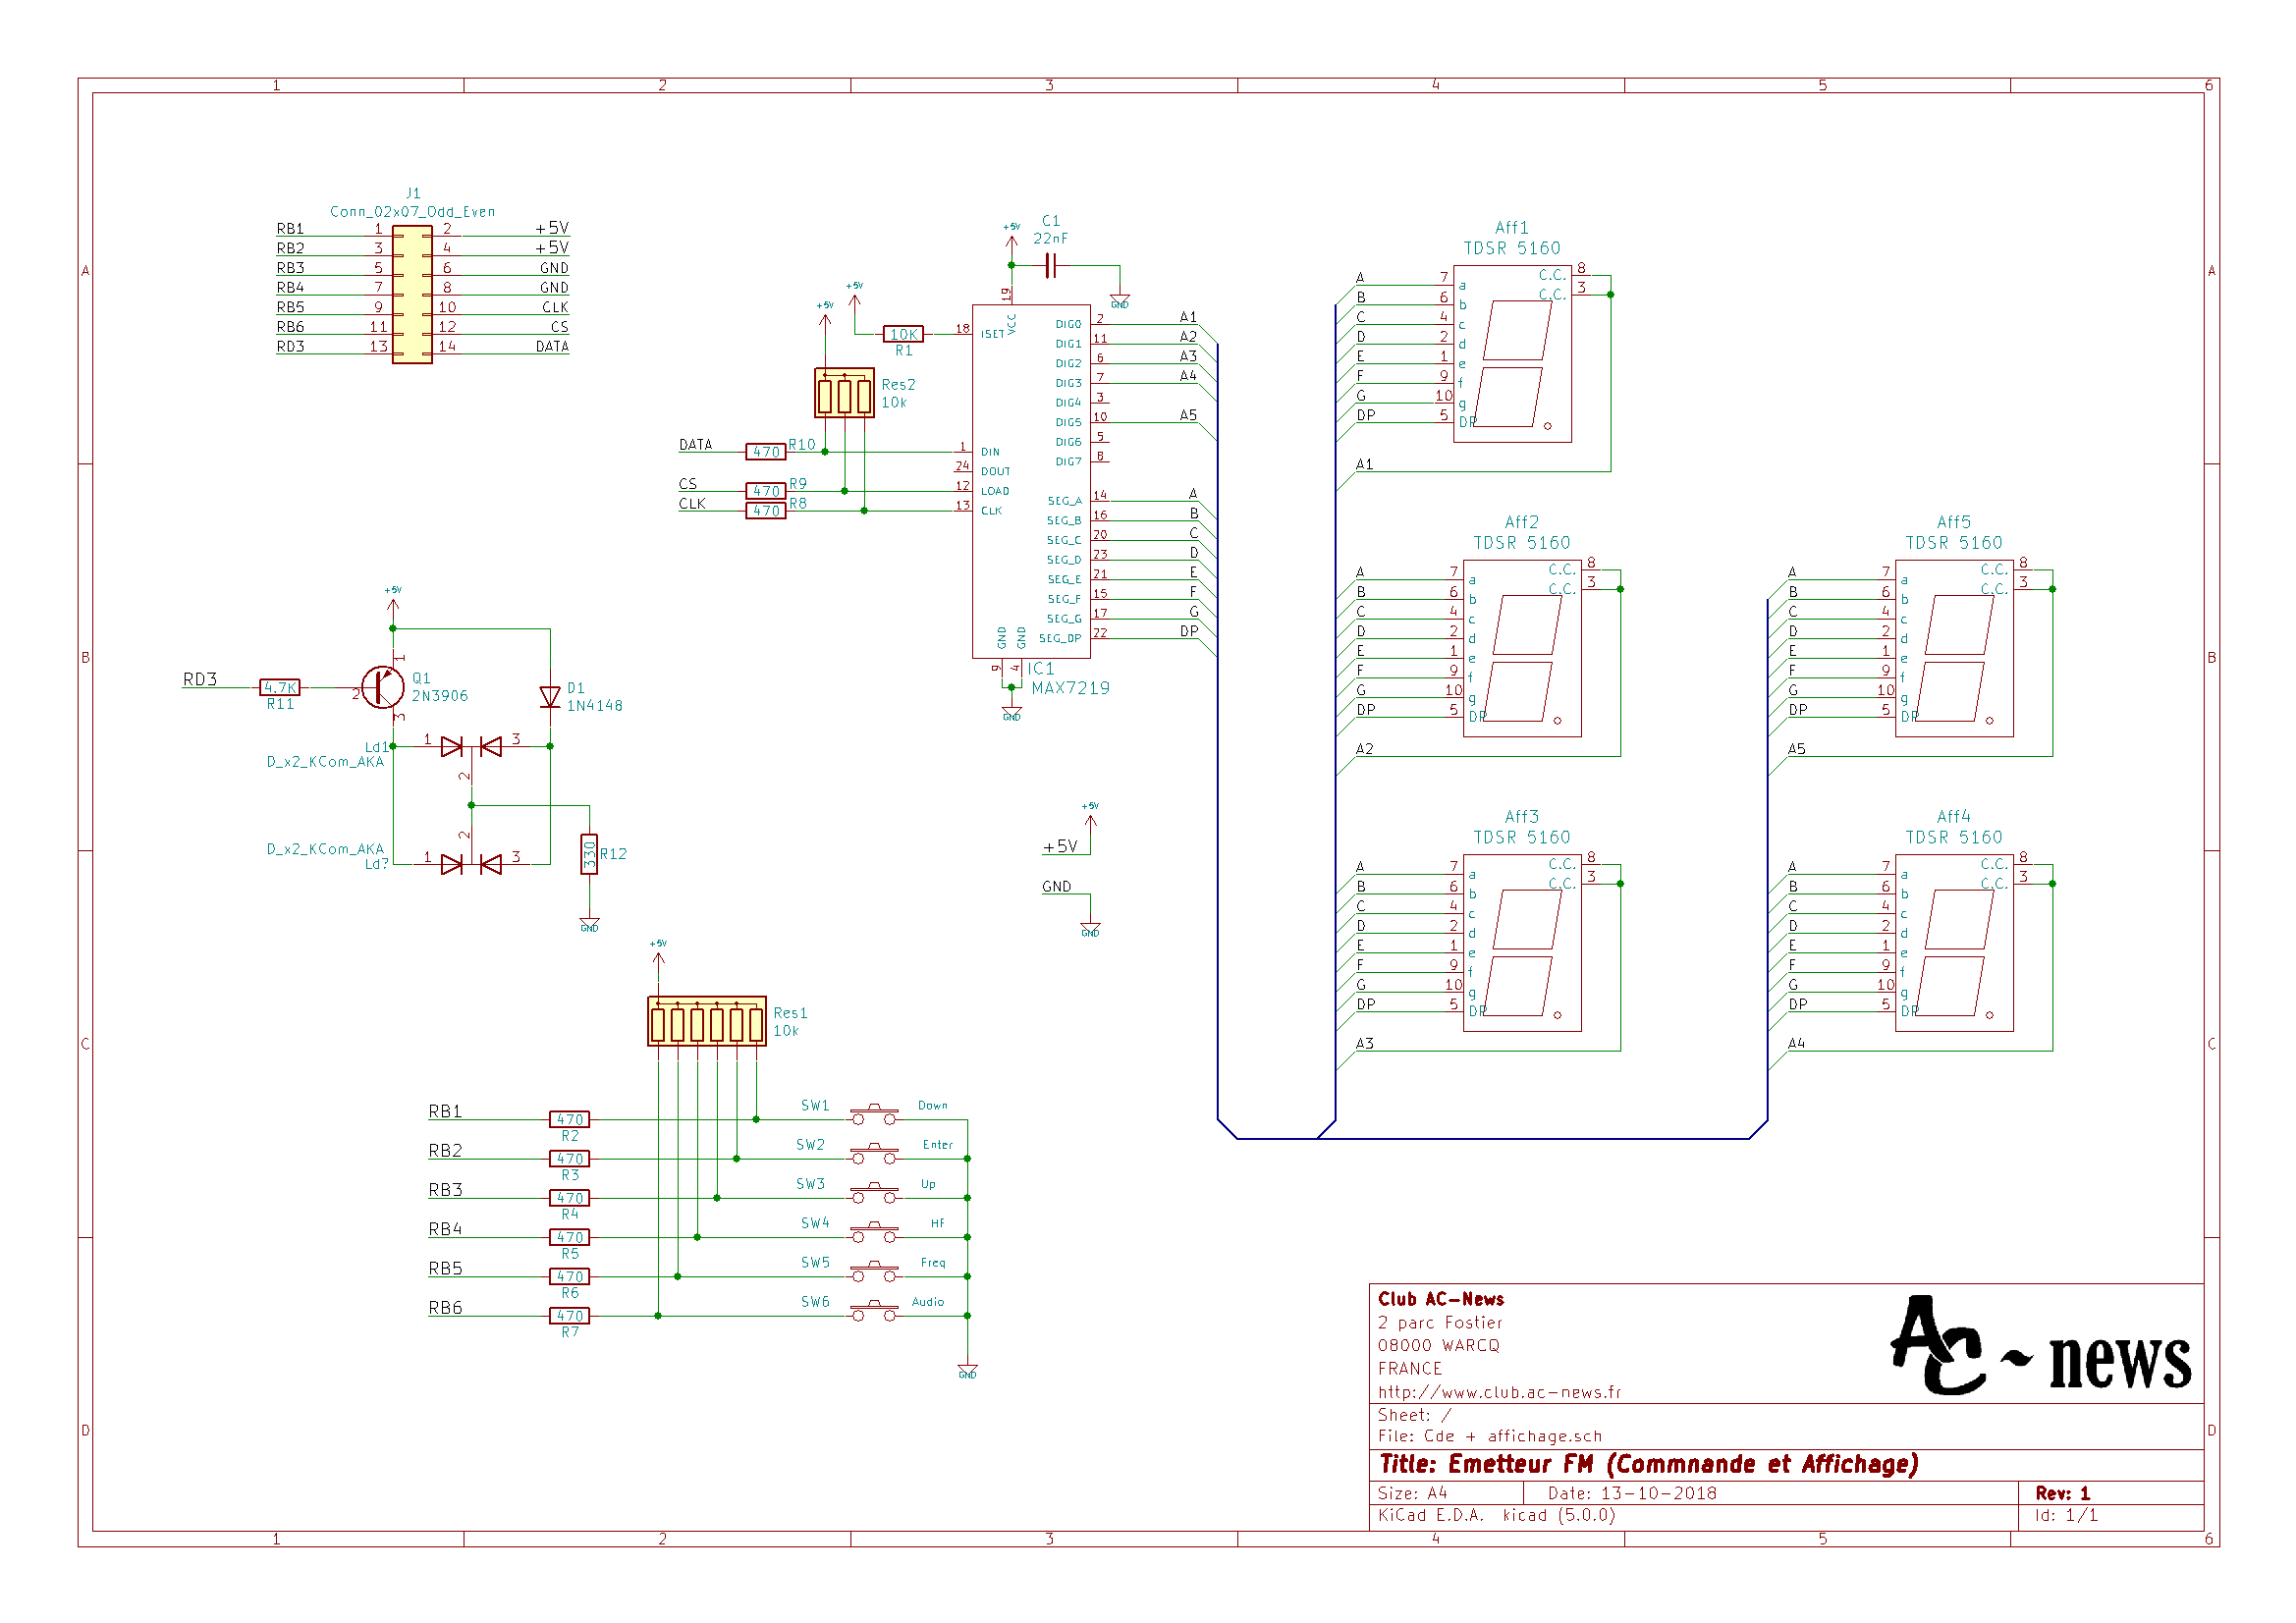Click the '2N3906' transistor value label

pos(439,696)
